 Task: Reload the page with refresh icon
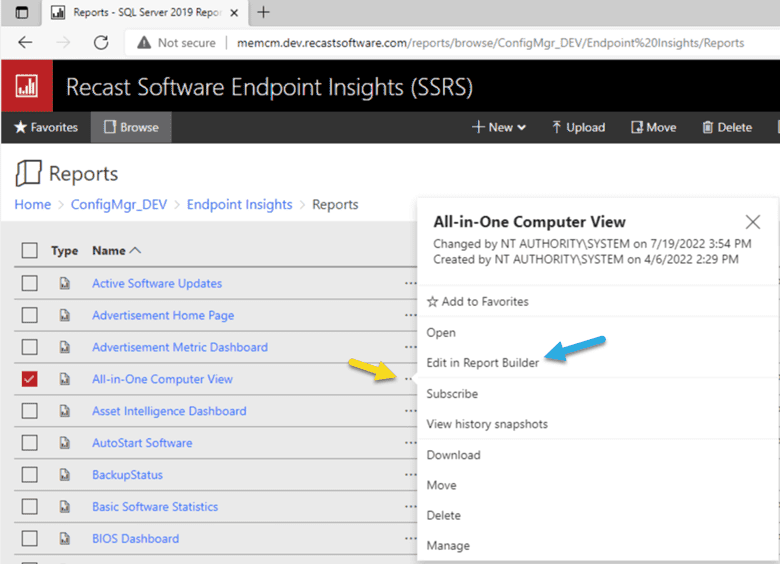tap(101, 43)
